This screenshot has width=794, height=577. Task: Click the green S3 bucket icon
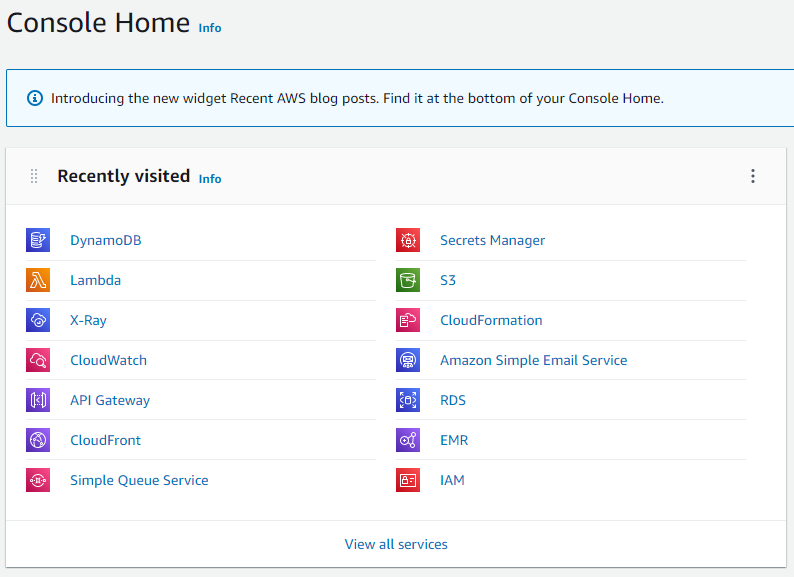point(407,280)
